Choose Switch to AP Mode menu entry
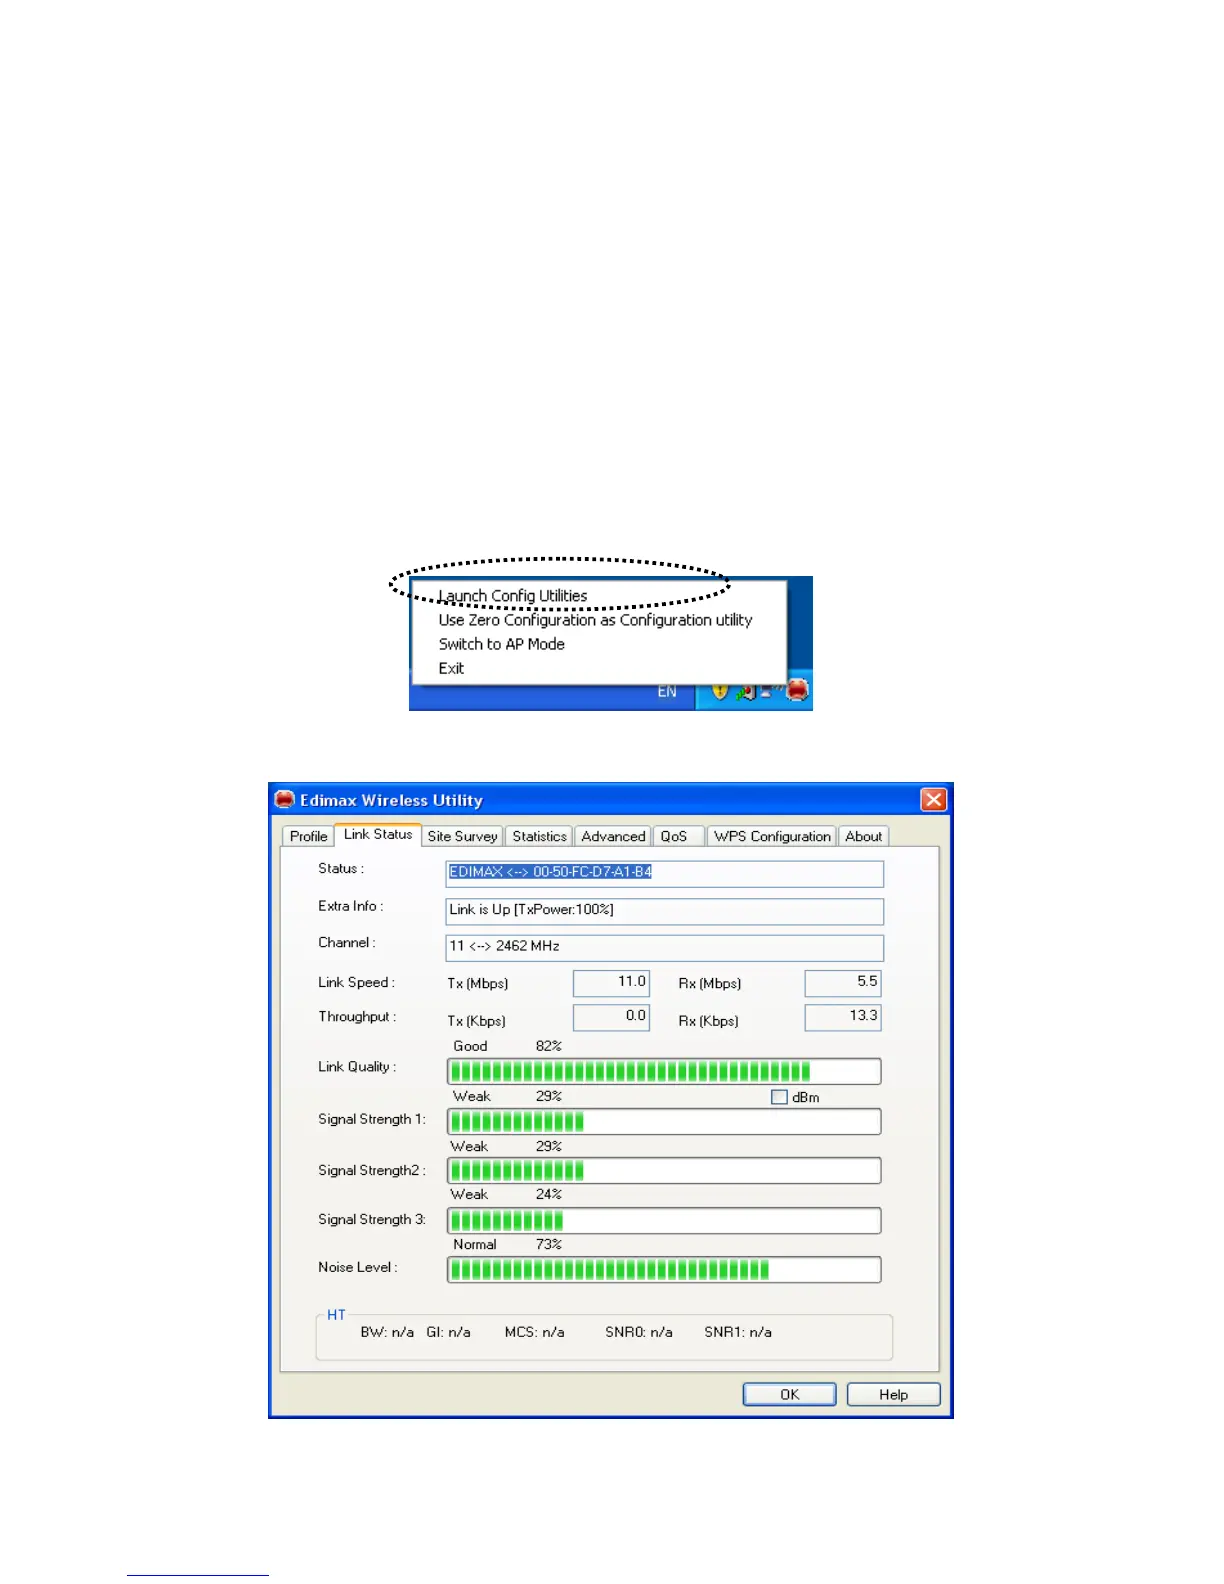The width and height of the screenshot is (1224, 1584). pos(501,644)
